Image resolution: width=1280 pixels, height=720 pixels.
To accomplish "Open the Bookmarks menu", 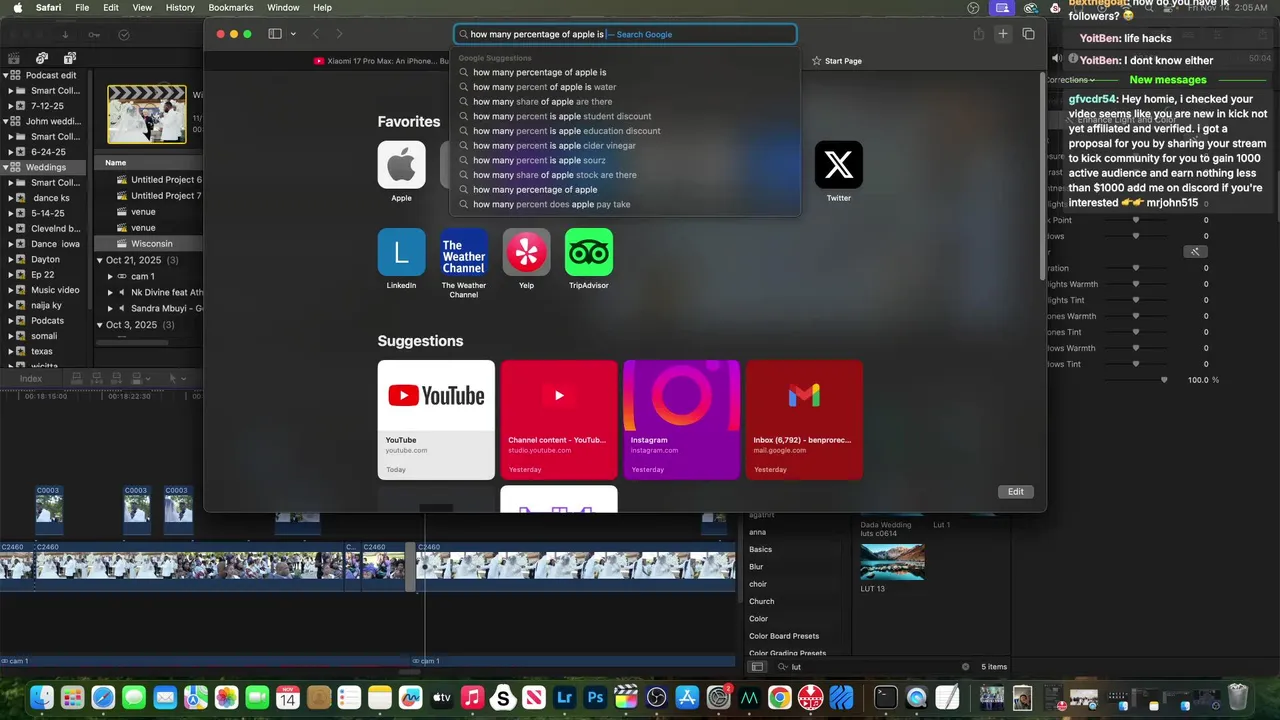I will [231, 8].
